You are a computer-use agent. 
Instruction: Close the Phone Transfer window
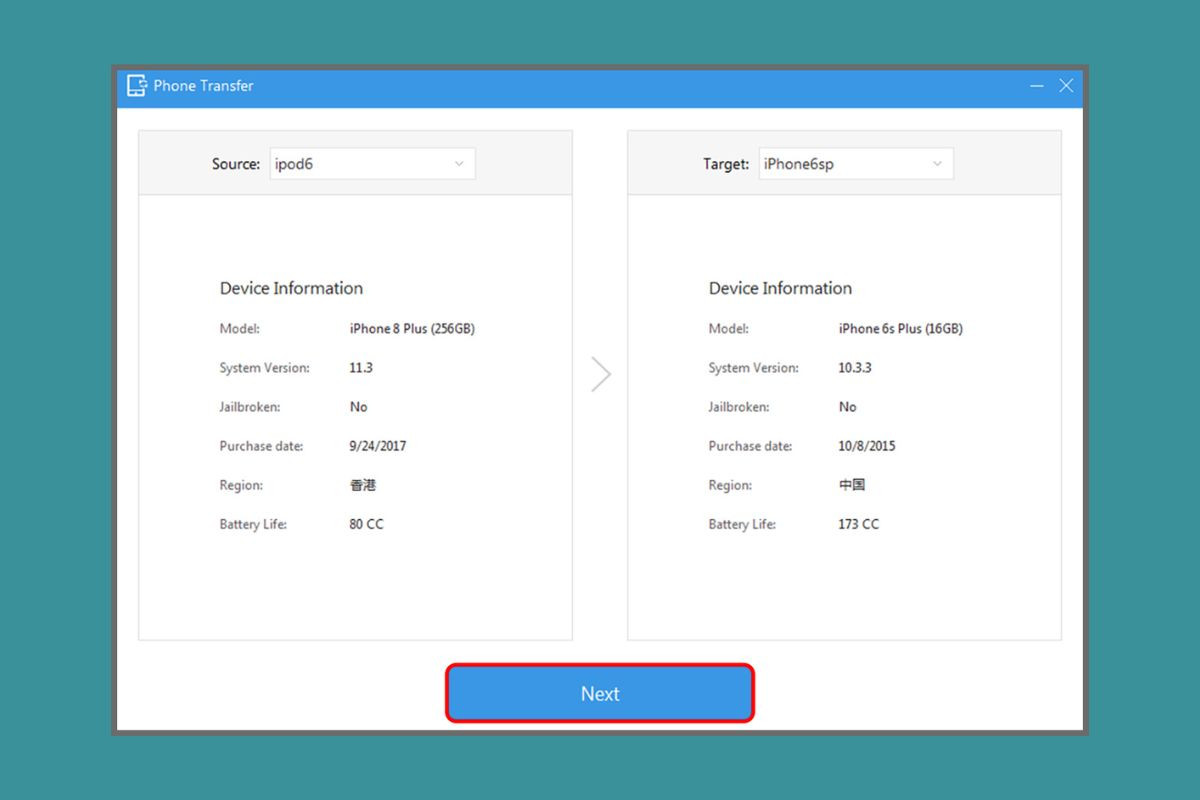(1066, 86)
